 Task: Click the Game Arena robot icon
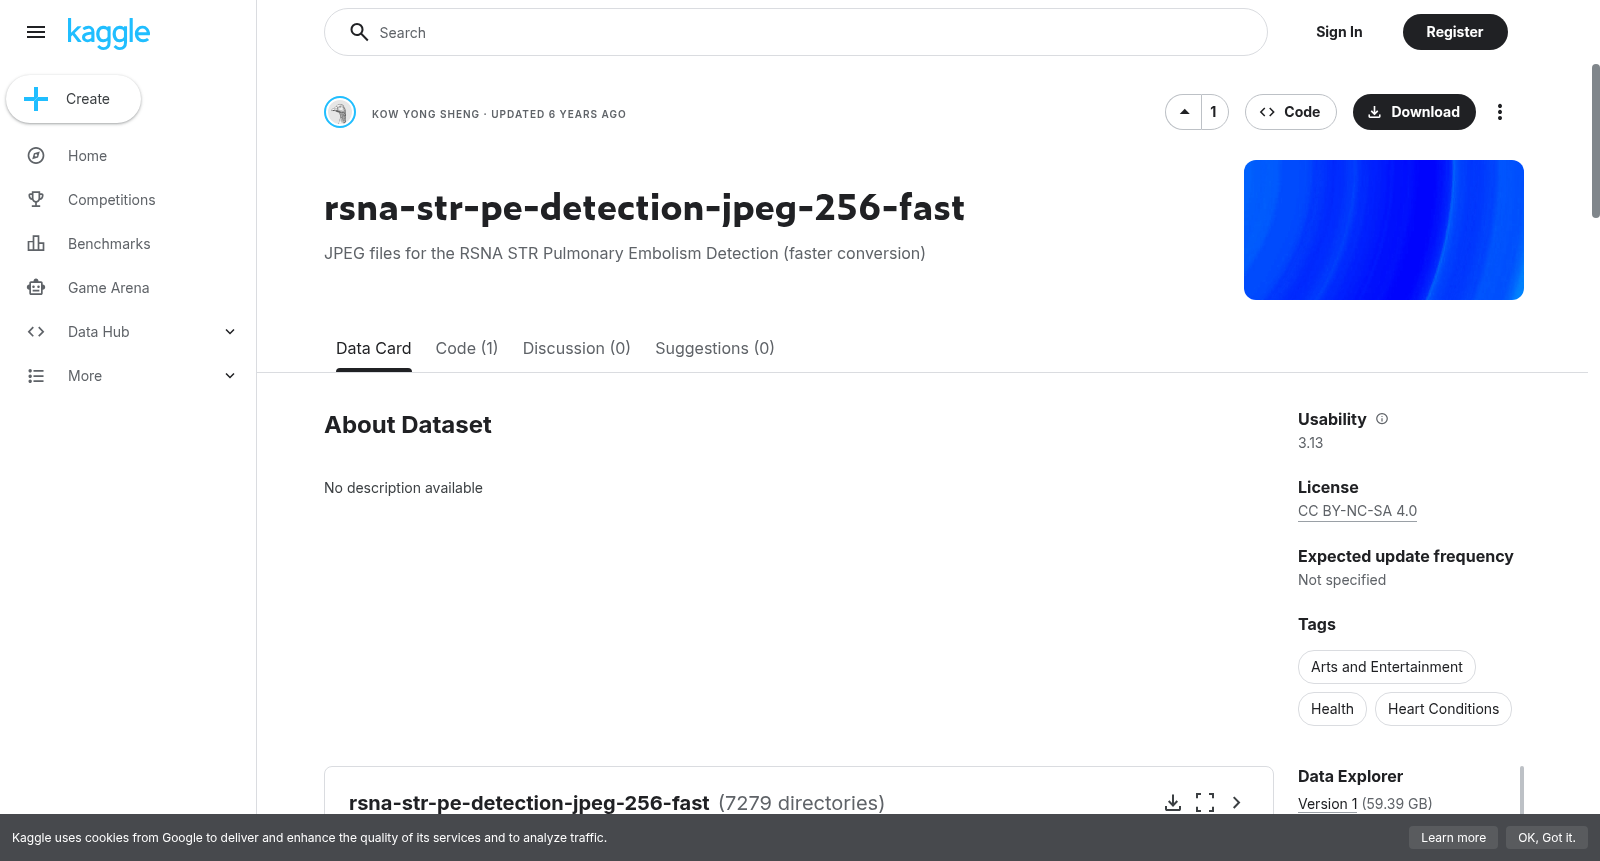36,288
